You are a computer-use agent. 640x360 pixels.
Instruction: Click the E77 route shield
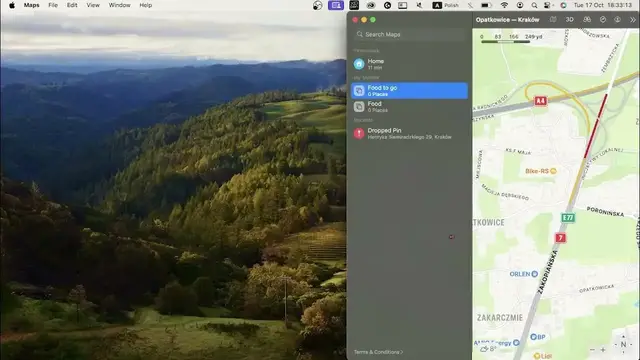pyautogui.click(x=568, y=218)
